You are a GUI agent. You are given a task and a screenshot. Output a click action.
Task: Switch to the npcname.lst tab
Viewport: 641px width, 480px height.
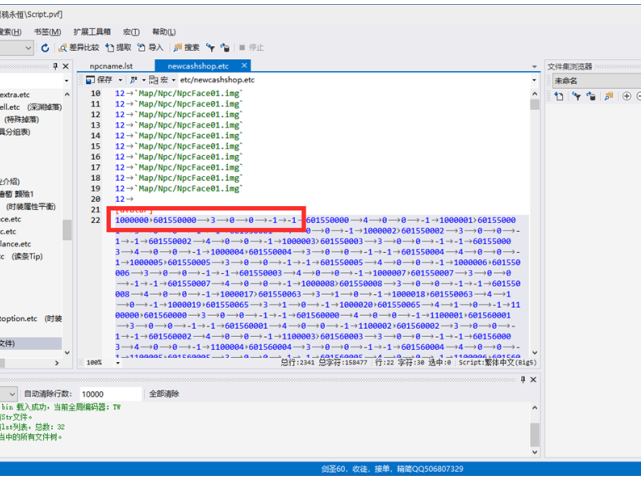pyautogui.click(x=110, y=66)
